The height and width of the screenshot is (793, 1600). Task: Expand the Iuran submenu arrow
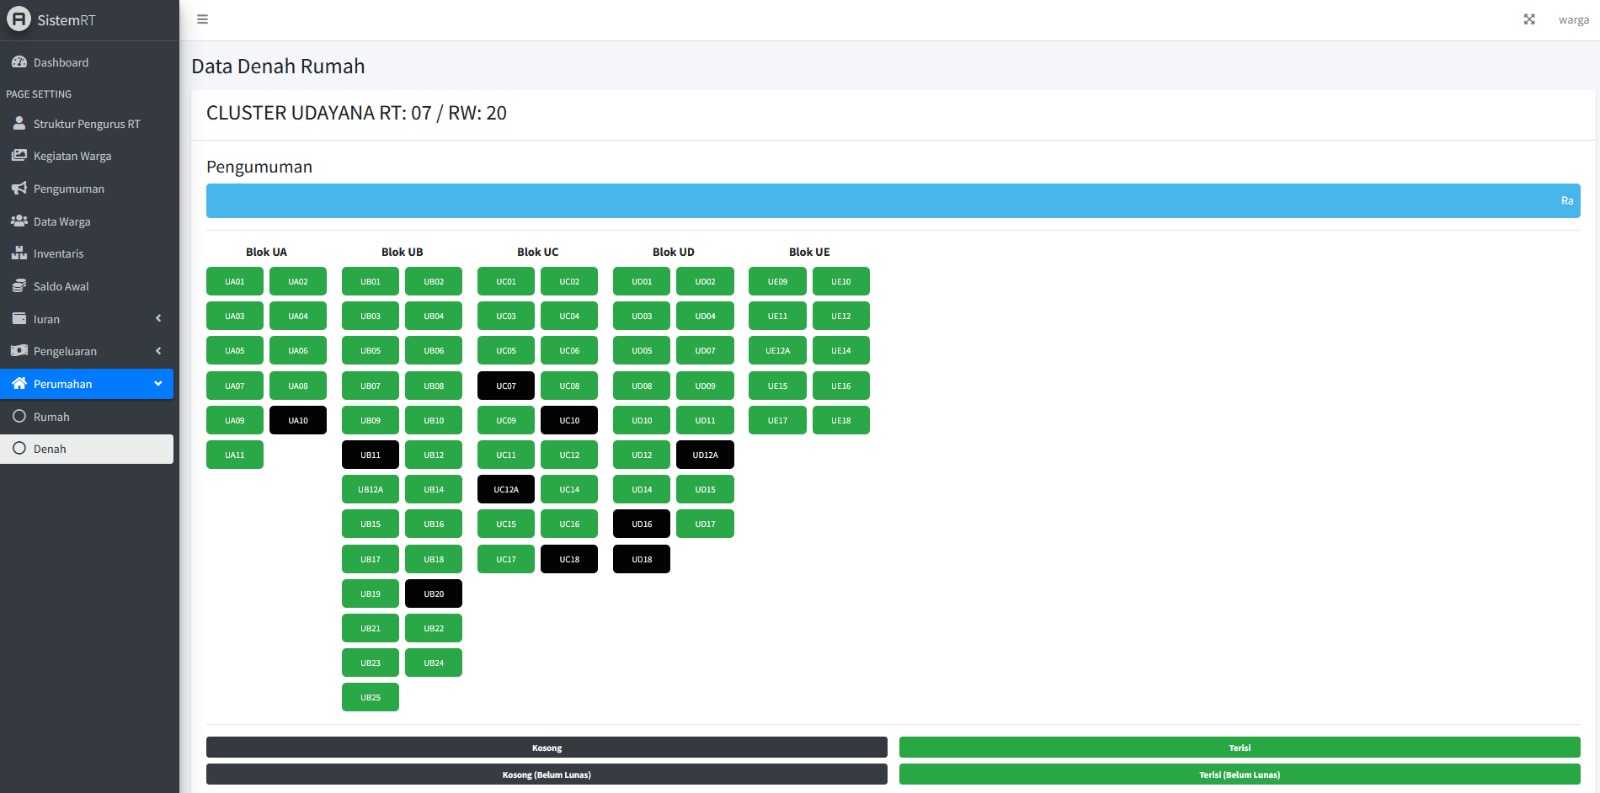[158, 319]
